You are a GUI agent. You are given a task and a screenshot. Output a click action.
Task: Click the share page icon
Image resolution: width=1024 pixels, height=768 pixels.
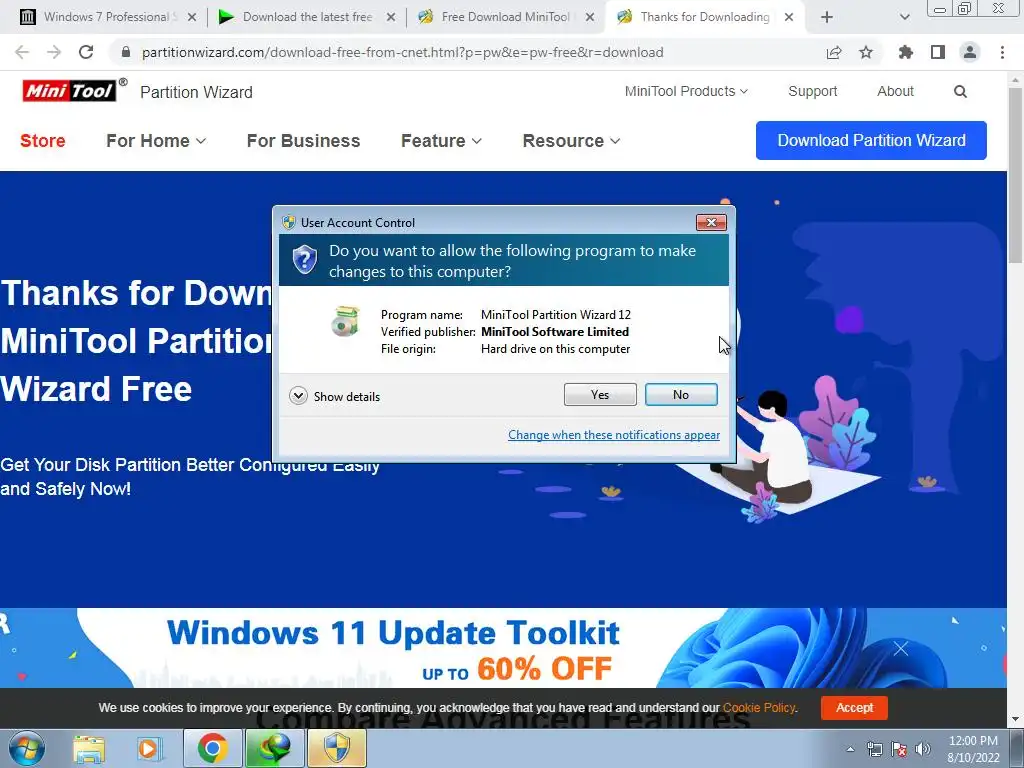pos(834,52)
